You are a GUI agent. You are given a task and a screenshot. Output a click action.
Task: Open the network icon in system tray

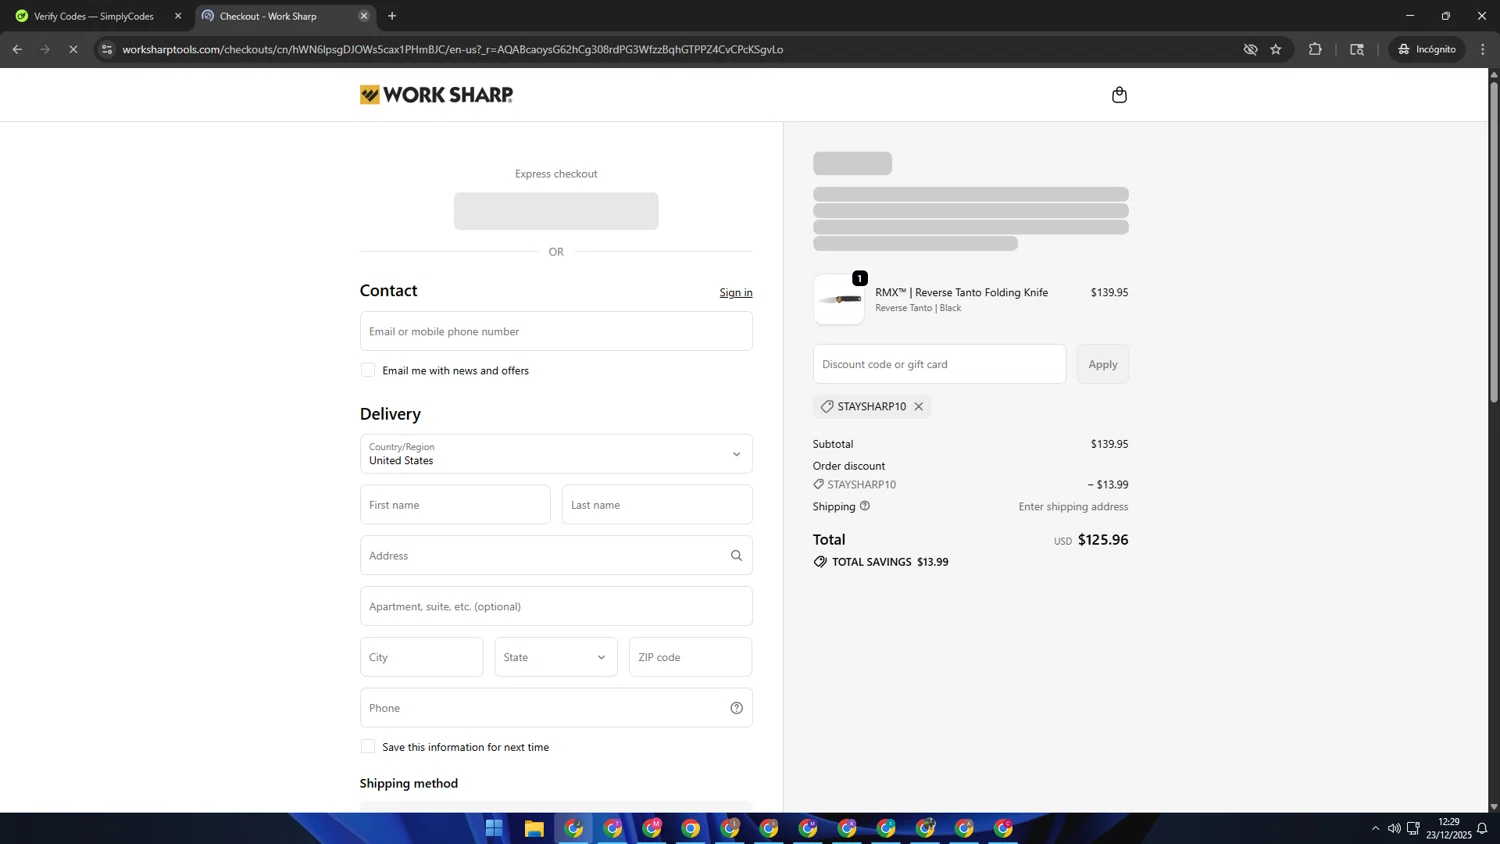1413,828
